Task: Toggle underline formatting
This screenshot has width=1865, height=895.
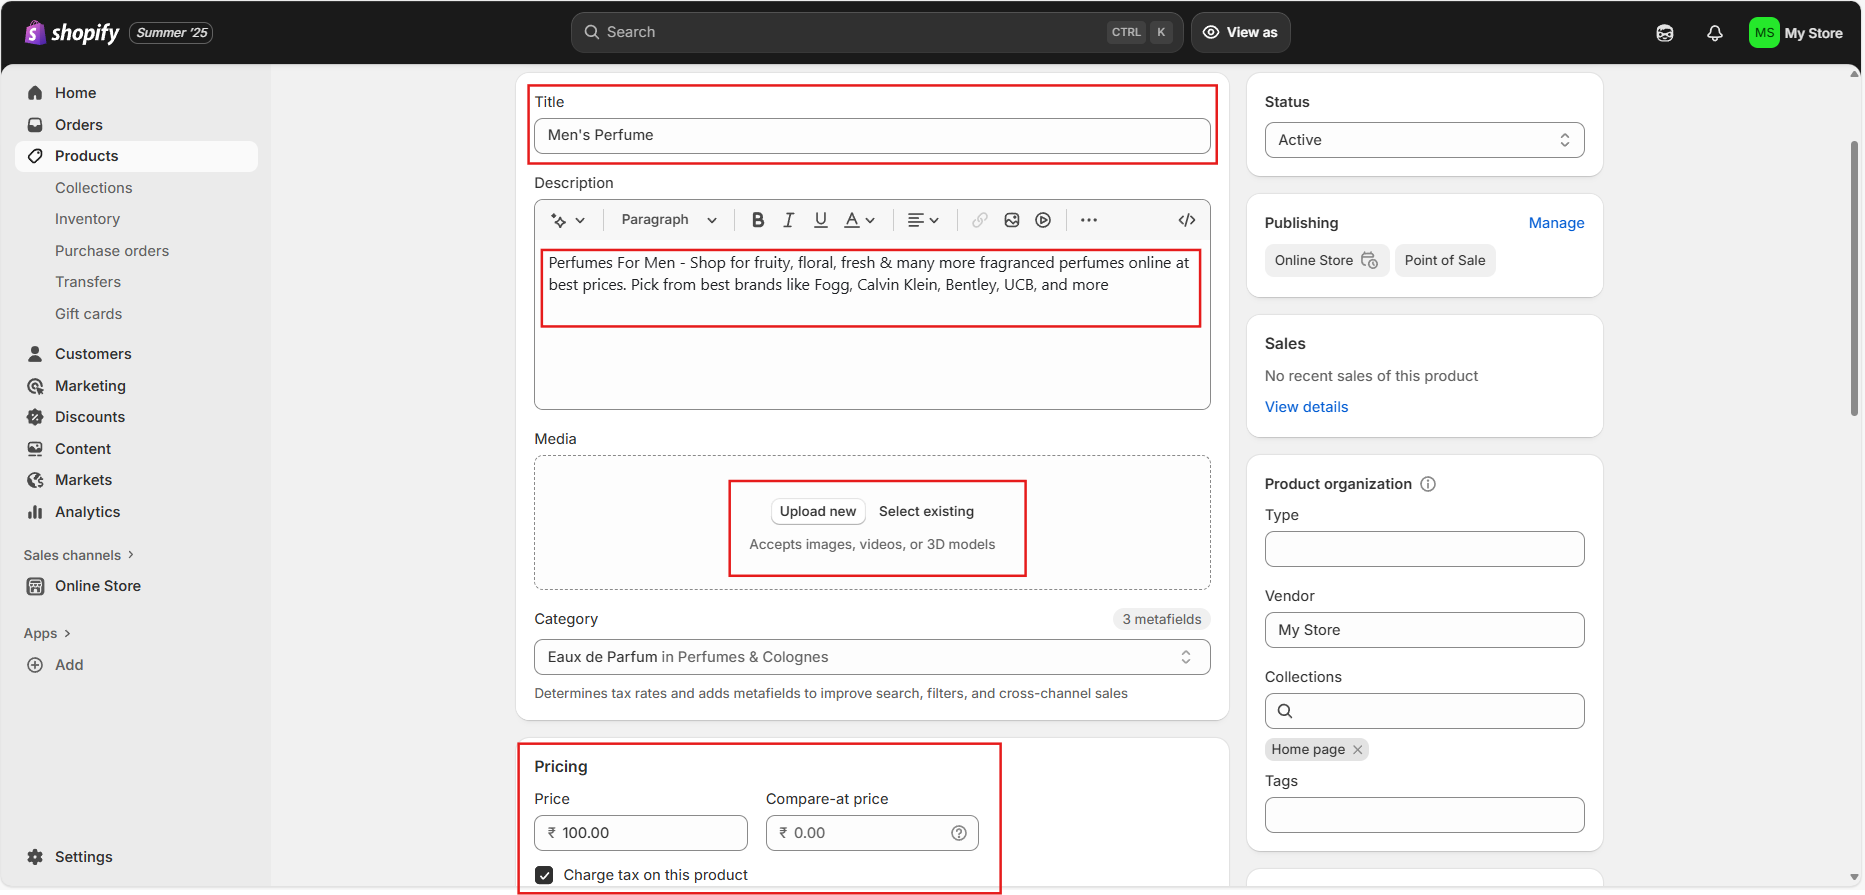Action: [821, 220]
